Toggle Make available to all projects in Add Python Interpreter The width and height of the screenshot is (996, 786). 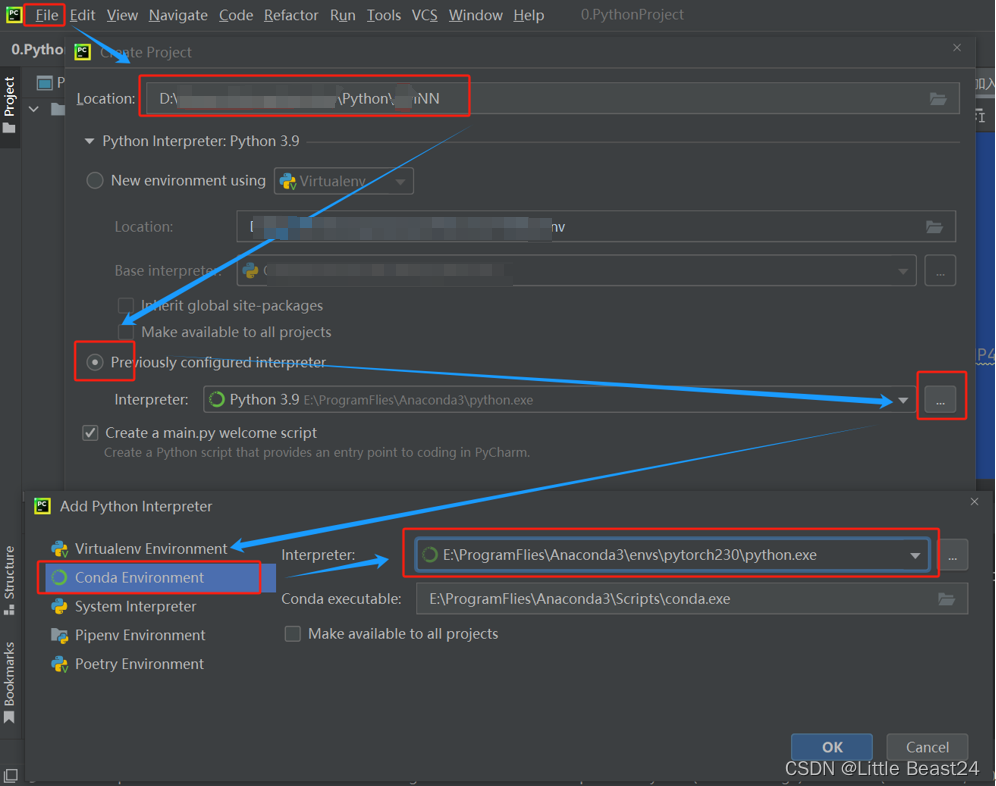pyautogui.click(x=293, y=634)
